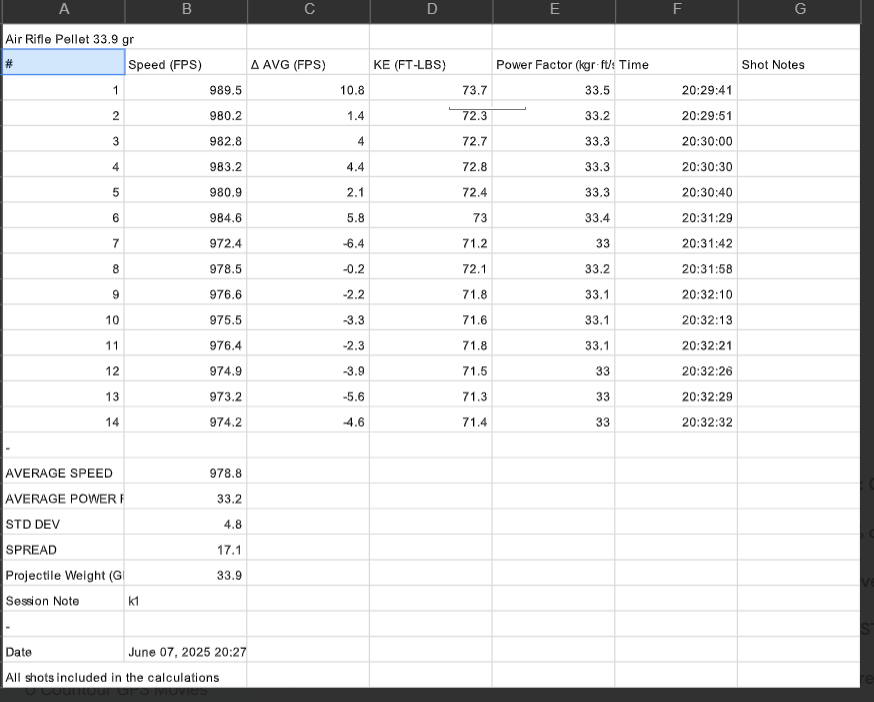Select speed value 980.2 for shot 2

click(186, 115)
